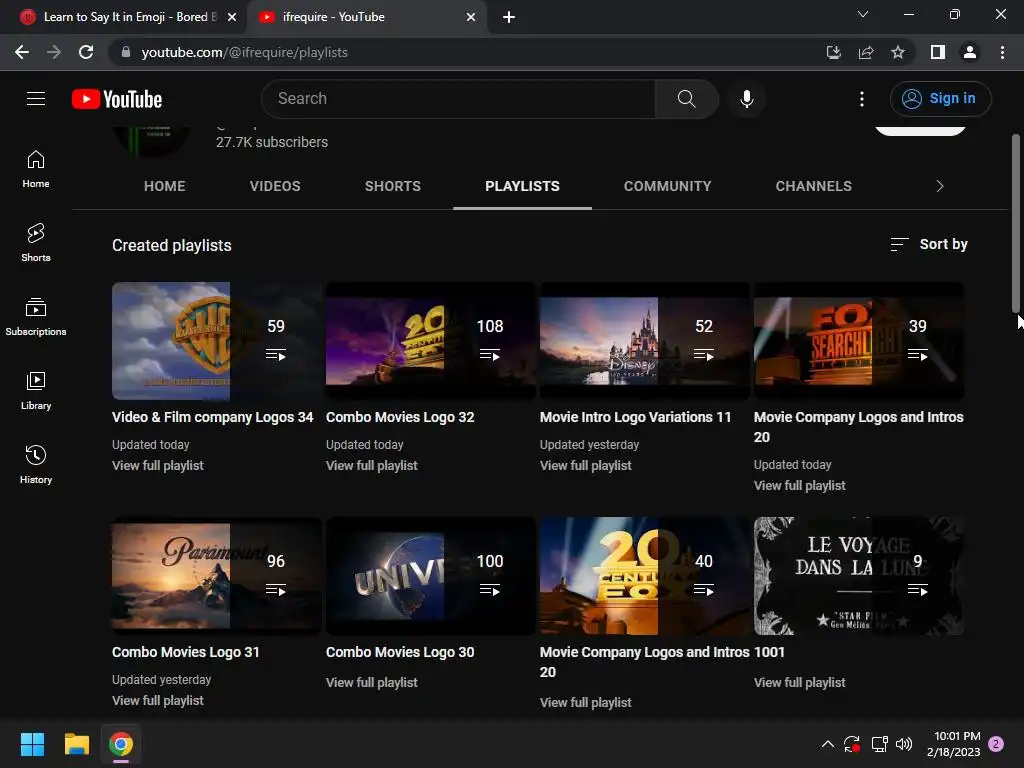Screen dimensions: 1024x768
Task: Open YouTube settings three-dot menu
Action: [x=861, y=99]
